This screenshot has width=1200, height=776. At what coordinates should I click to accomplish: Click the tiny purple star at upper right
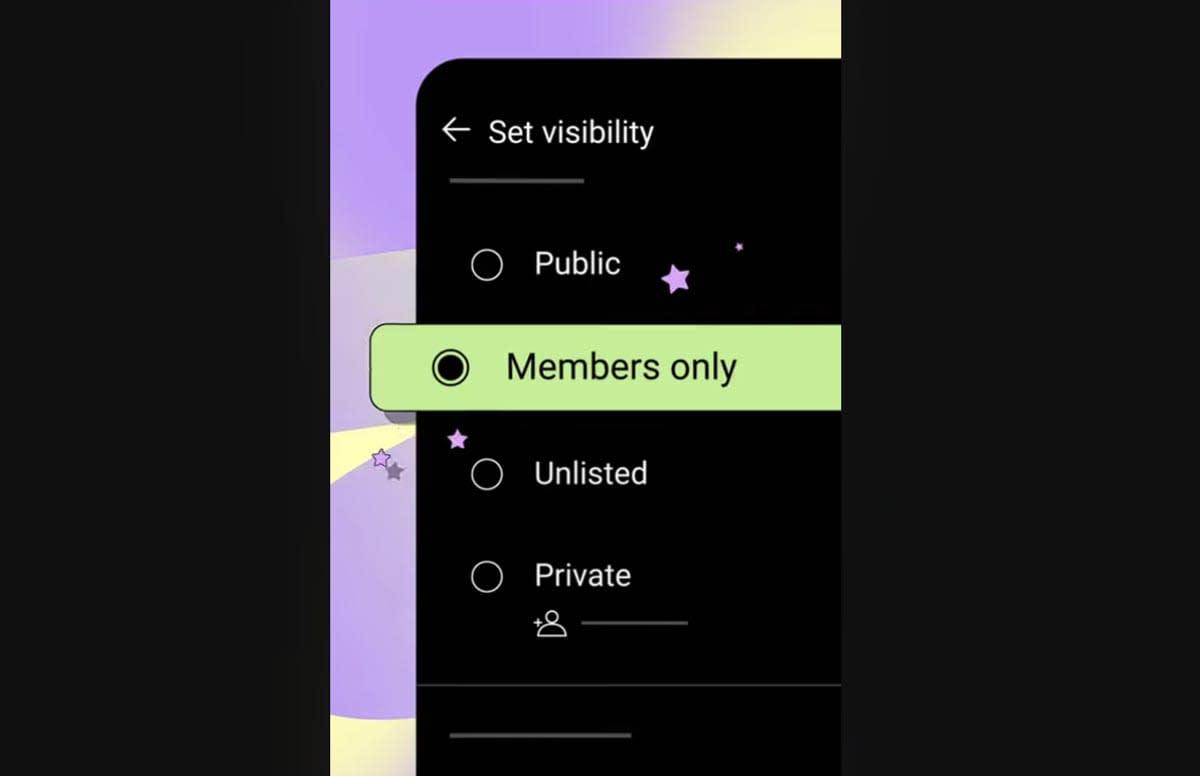pos(739,246)
